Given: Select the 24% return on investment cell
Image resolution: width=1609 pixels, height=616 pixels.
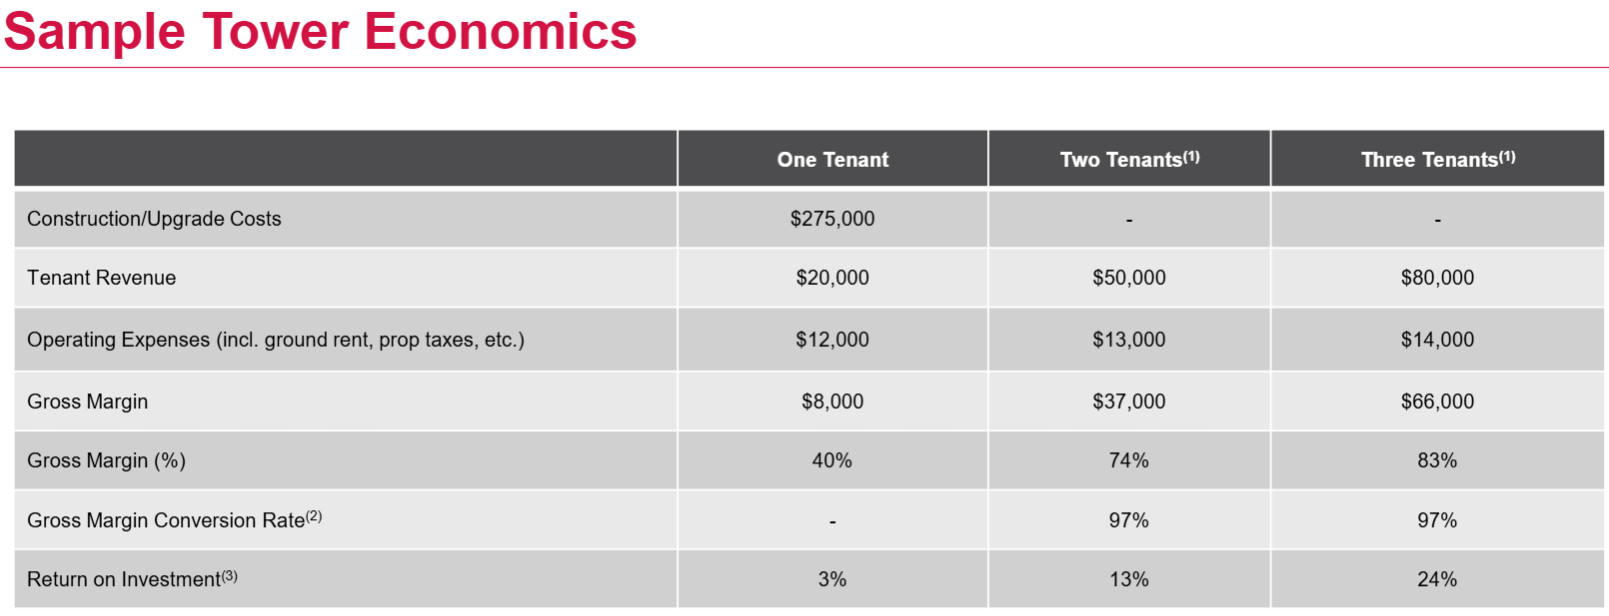Looking at the screenshot, I should [x=1437, y=580].
